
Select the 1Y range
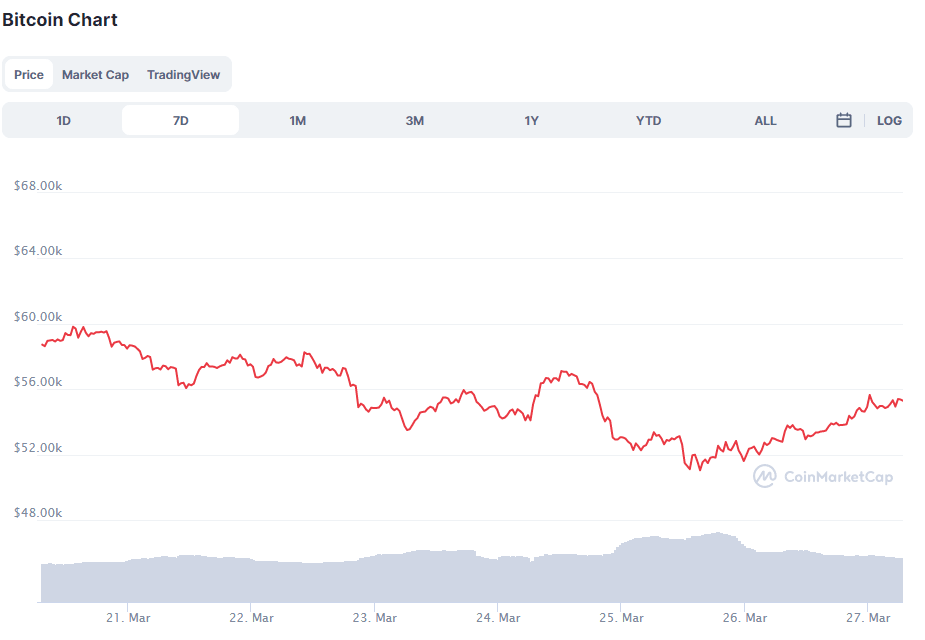point(531,120)
